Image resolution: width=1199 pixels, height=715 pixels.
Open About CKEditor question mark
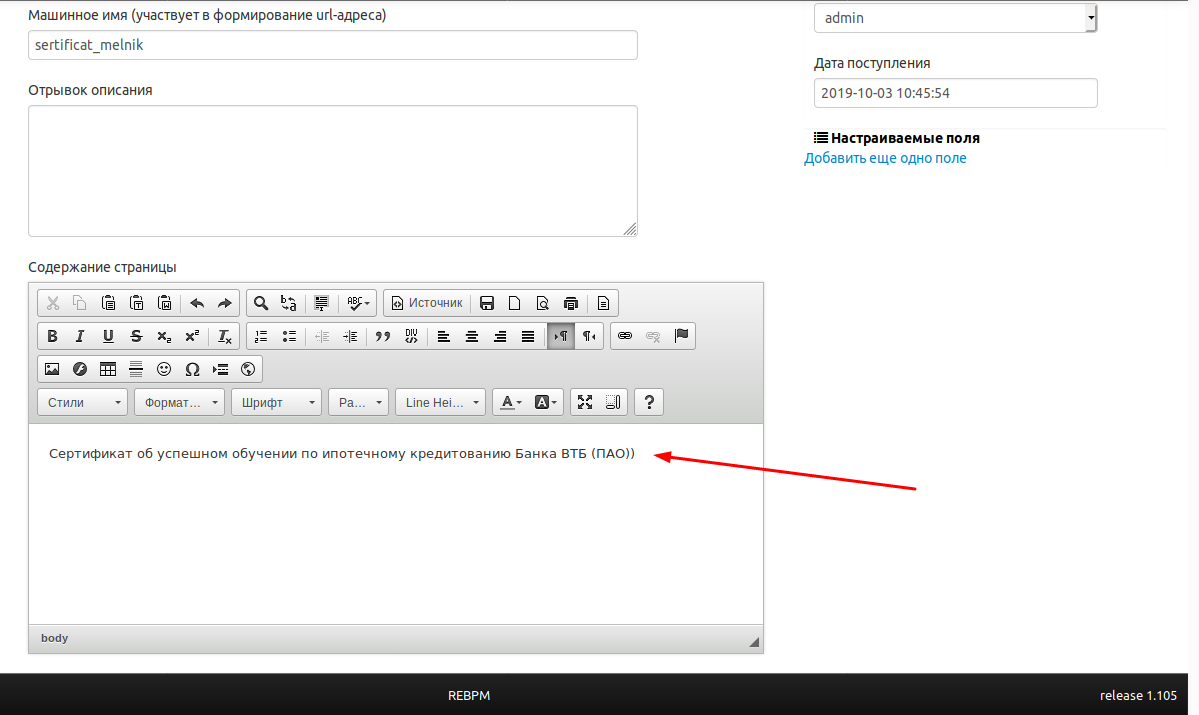pos(649,402)
